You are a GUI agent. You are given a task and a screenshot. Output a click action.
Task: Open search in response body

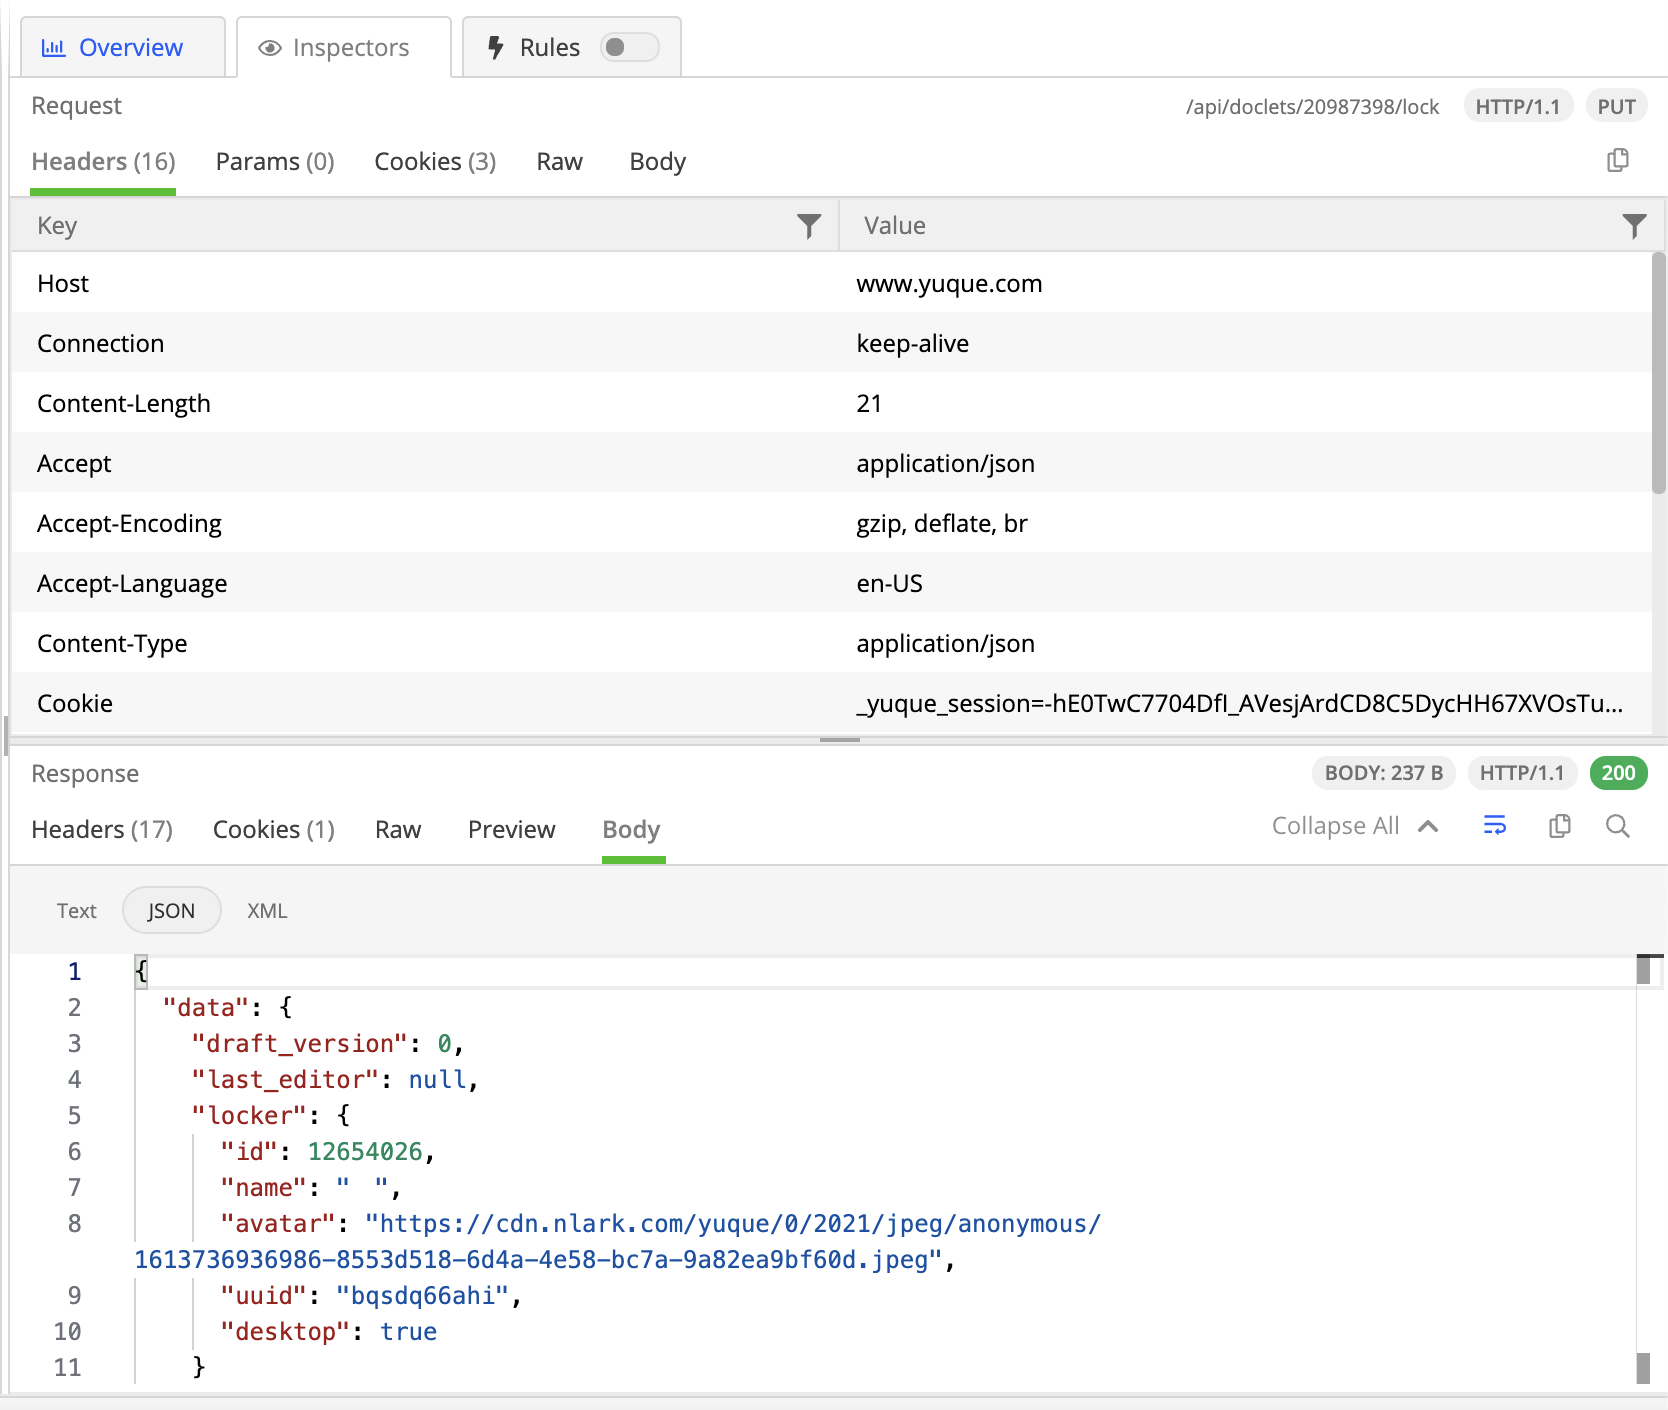[1617, 826]
